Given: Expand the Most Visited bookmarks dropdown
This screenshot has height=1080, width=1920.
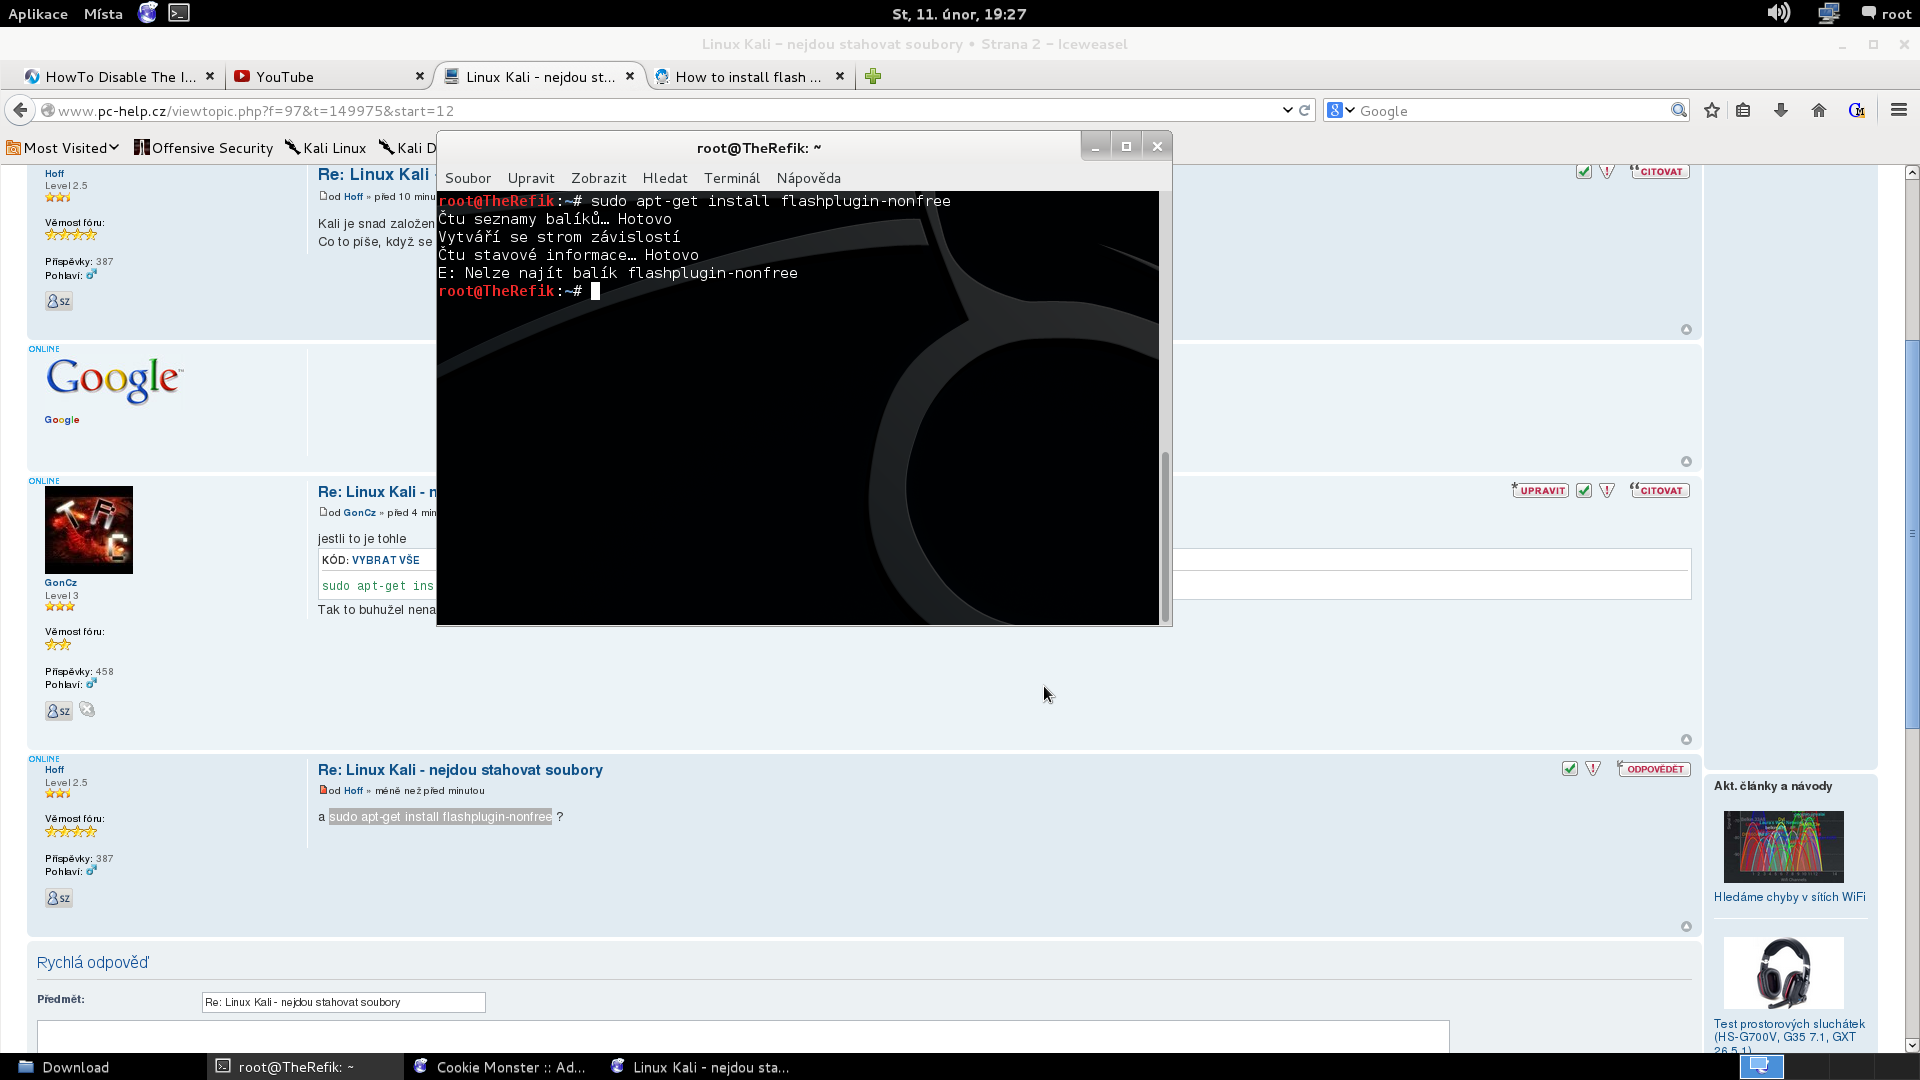Looking at the screenshot, I should 63,148.
